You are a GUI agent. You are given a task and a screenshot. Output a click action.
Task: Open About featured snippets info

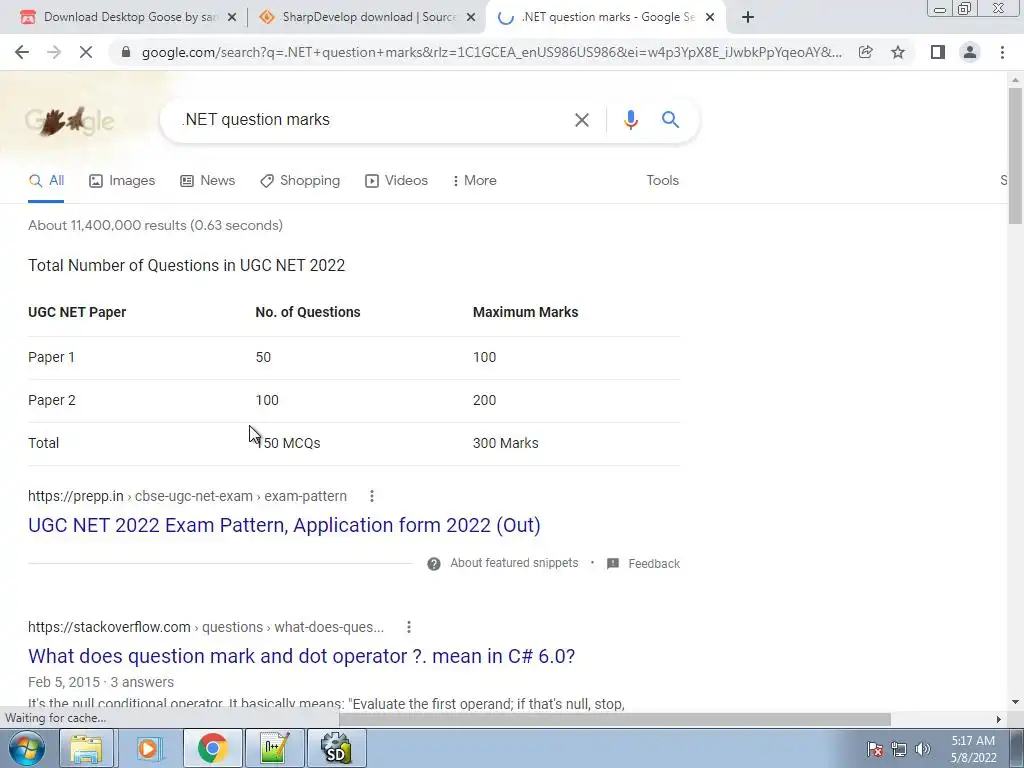click(503, 564)
